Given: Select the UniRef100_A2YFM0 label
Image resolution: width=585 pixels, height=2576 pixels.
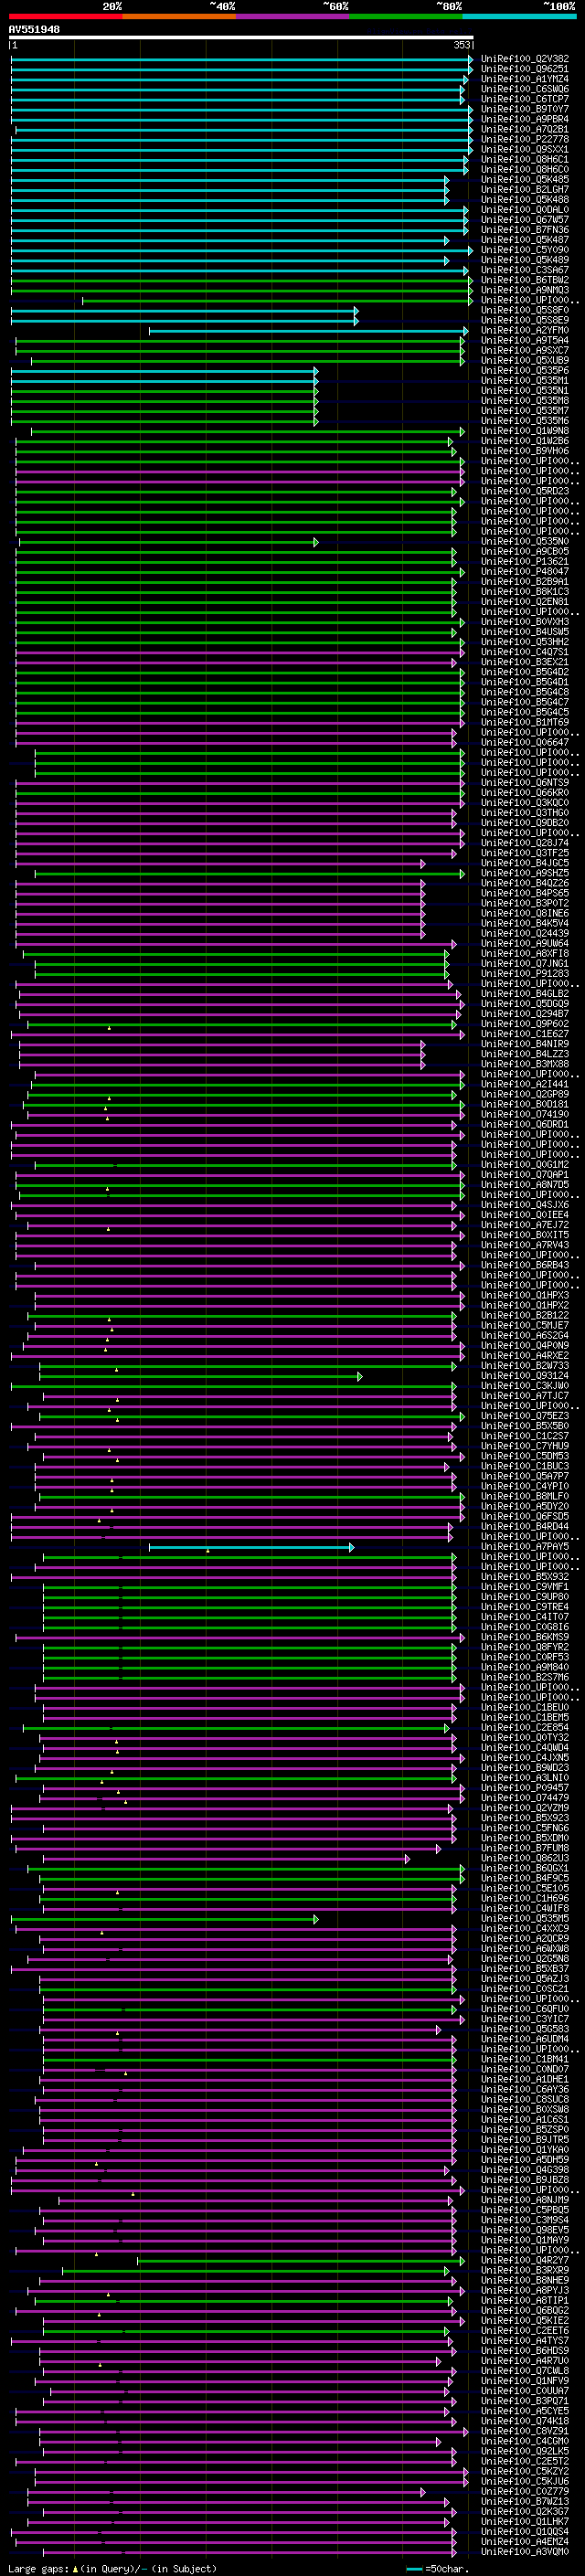Looking at the screenshot, I should coord(525,330).
